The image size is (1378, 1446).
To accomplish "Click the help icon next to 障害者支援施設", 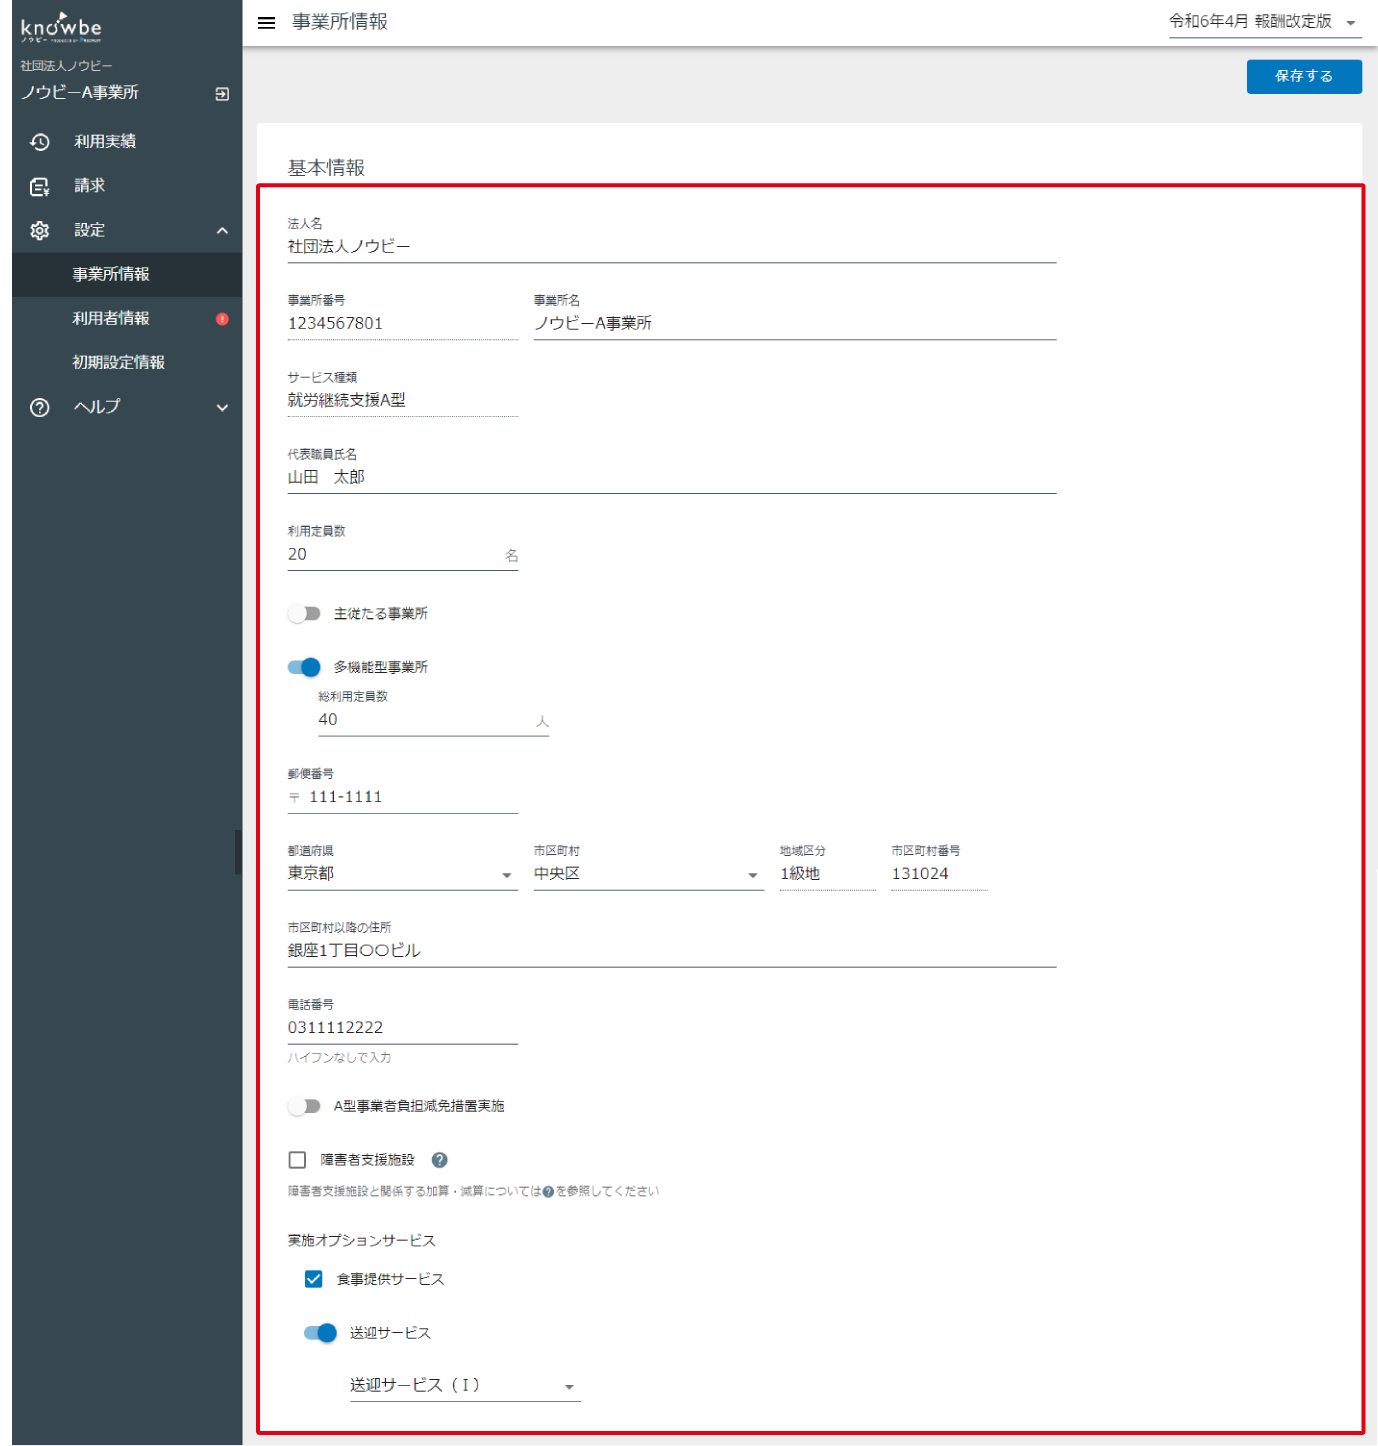I will 439,1160.
